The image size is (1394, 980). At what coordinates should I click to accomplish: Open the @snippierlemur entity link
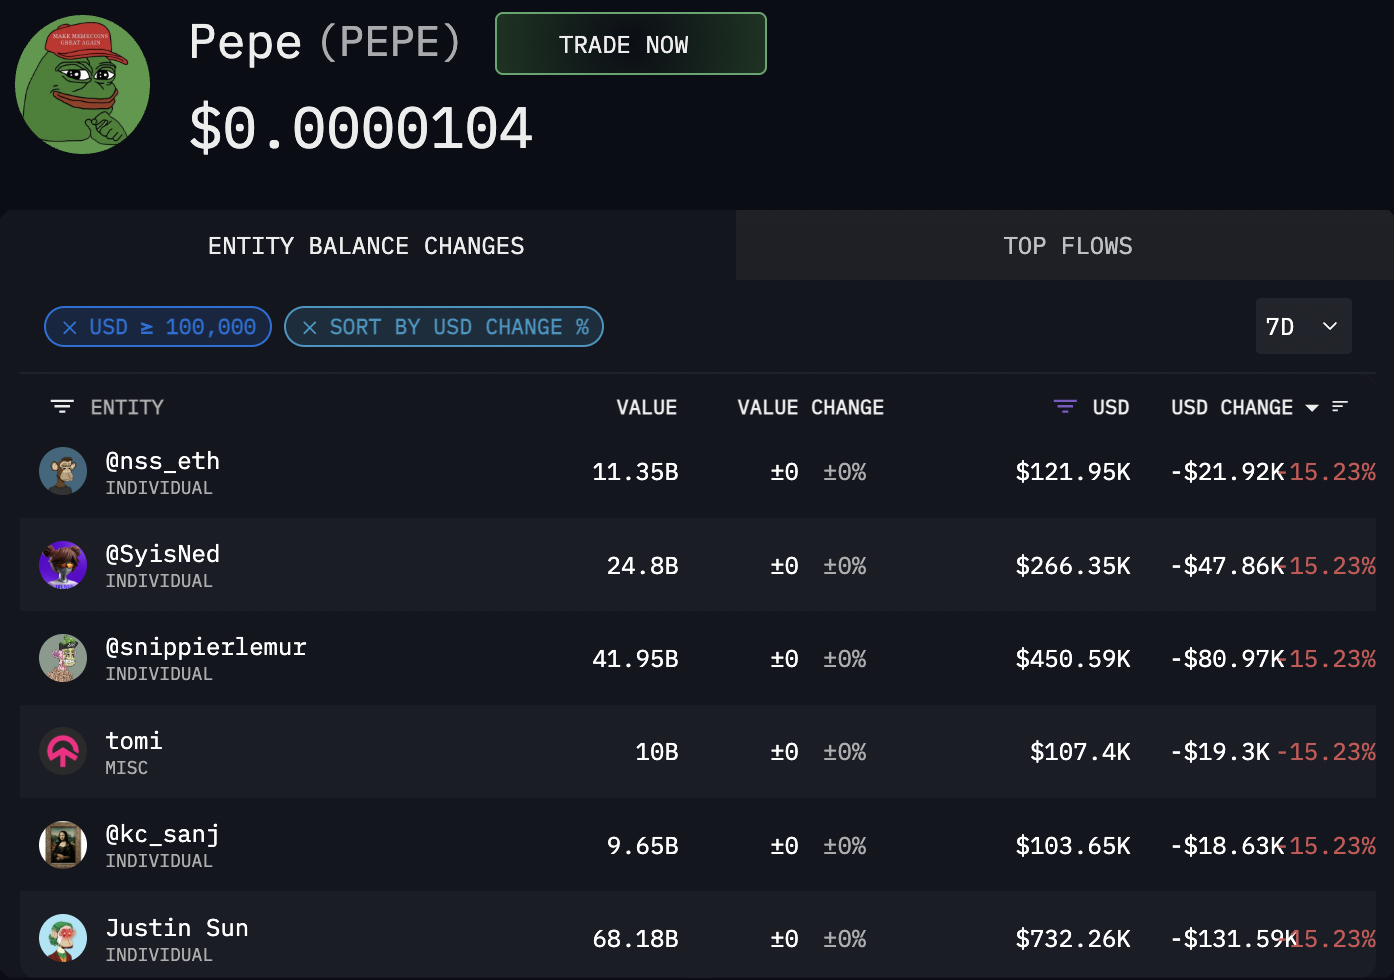206,647
